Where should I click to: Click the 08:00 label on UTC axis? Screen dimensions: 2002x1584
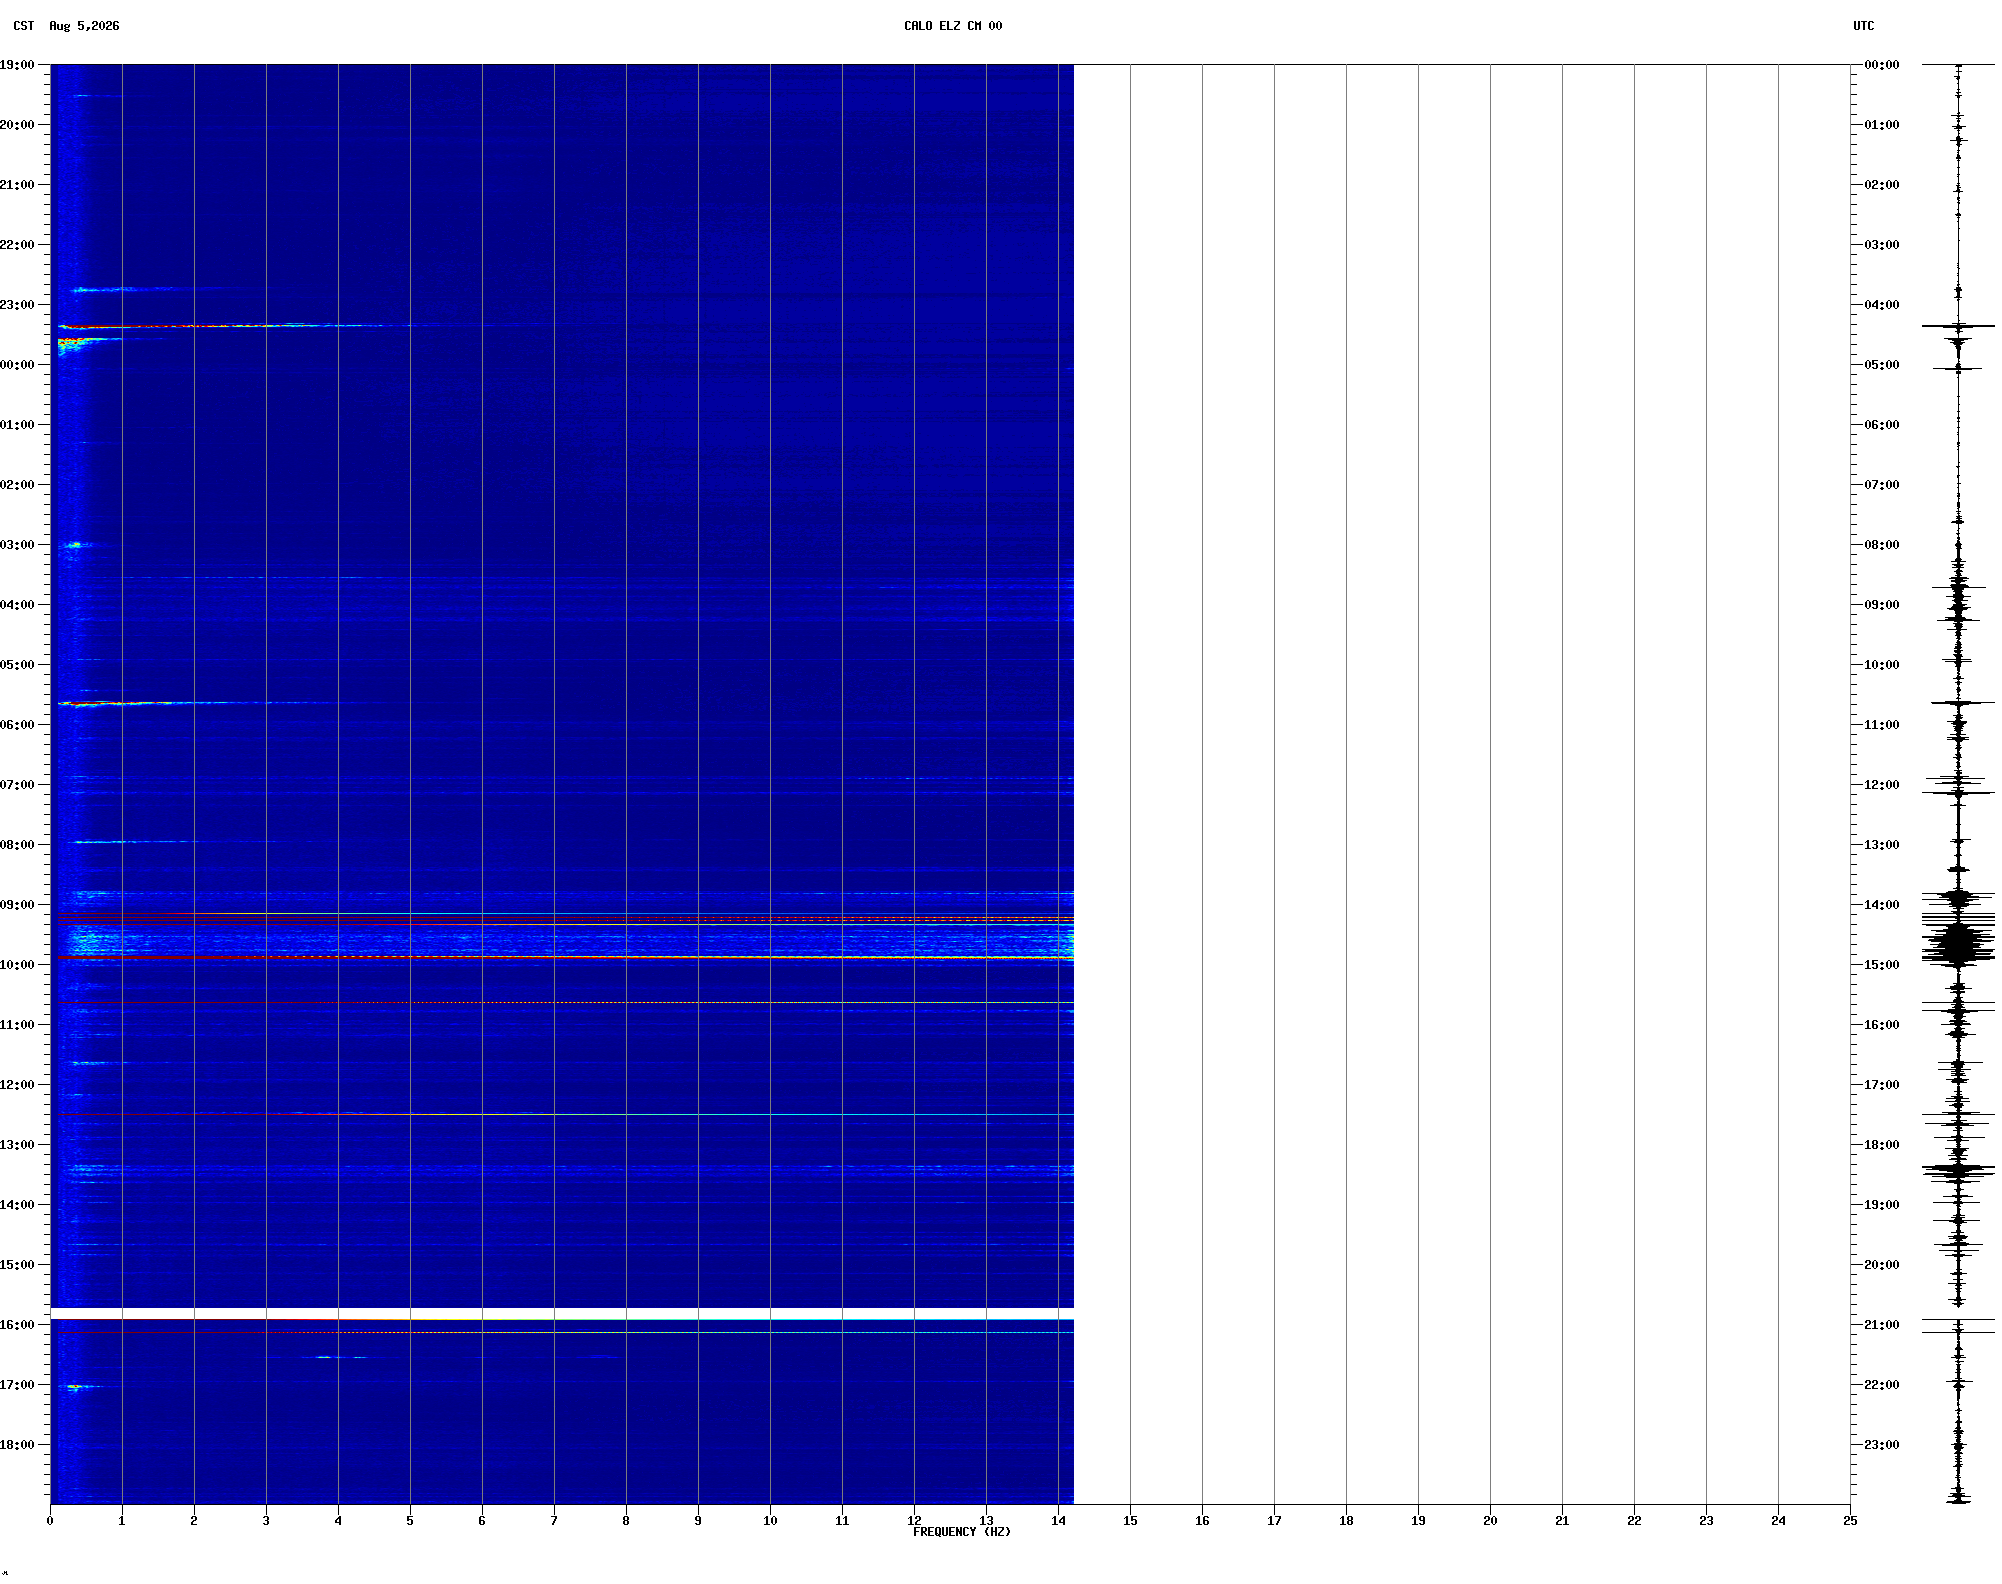(1882, 545)
